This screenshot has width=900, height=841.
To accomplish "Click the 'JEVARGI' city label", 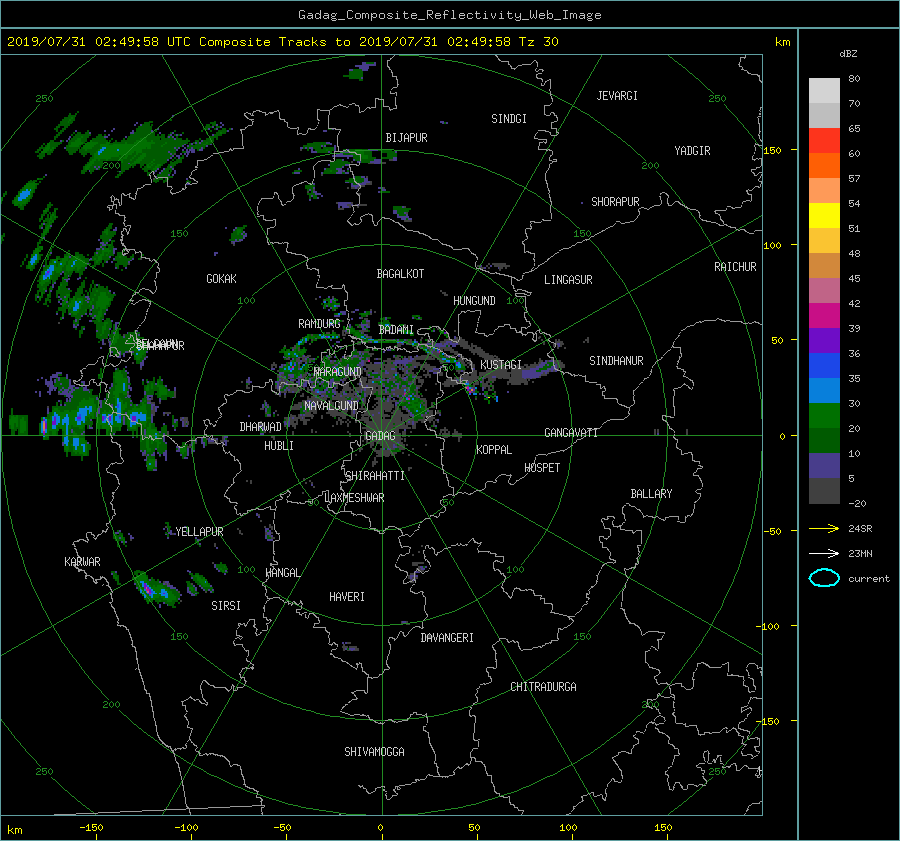I will (617, 96).
